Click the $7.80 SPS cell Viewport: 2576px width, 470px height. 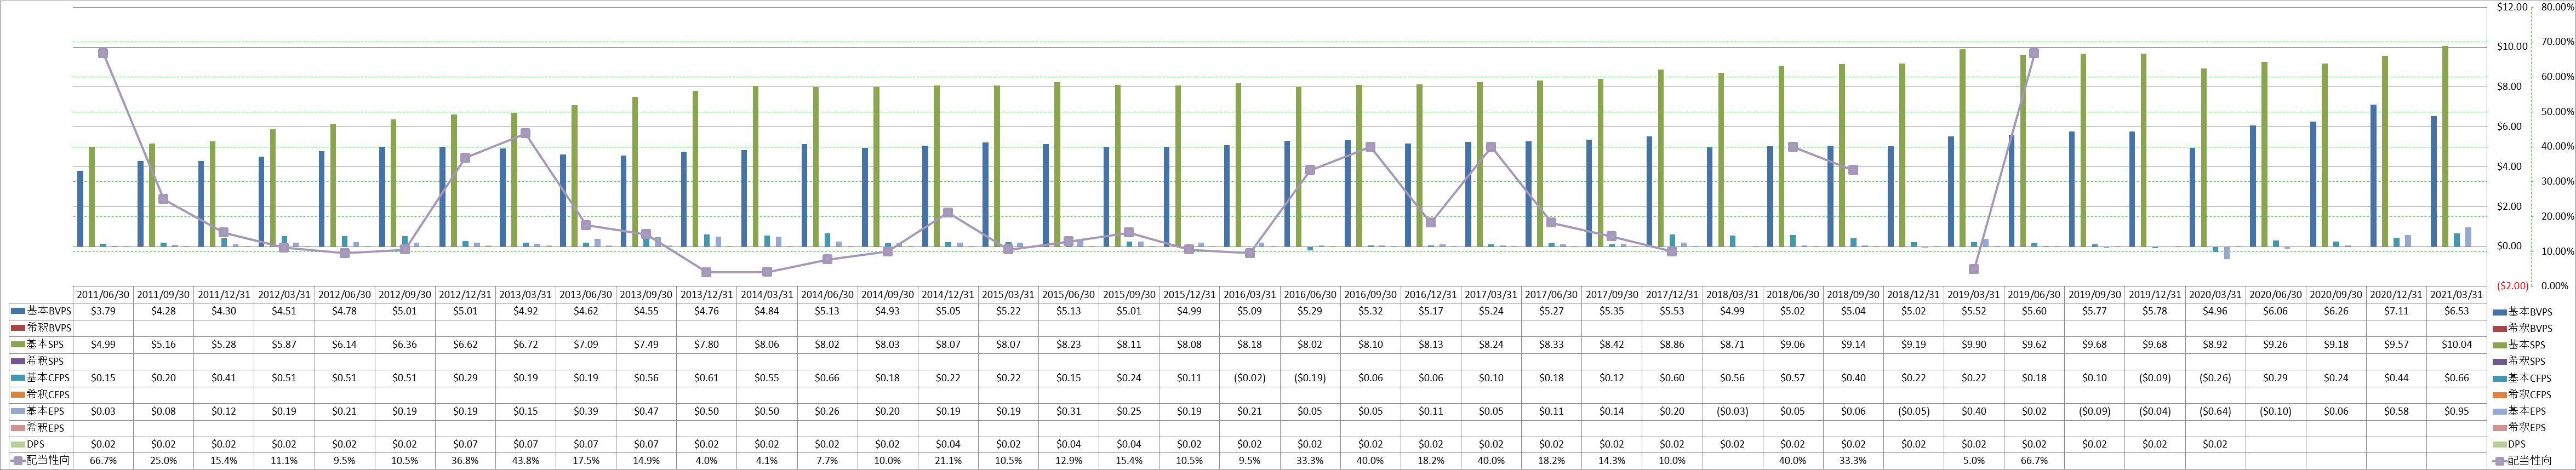point(706,344)
